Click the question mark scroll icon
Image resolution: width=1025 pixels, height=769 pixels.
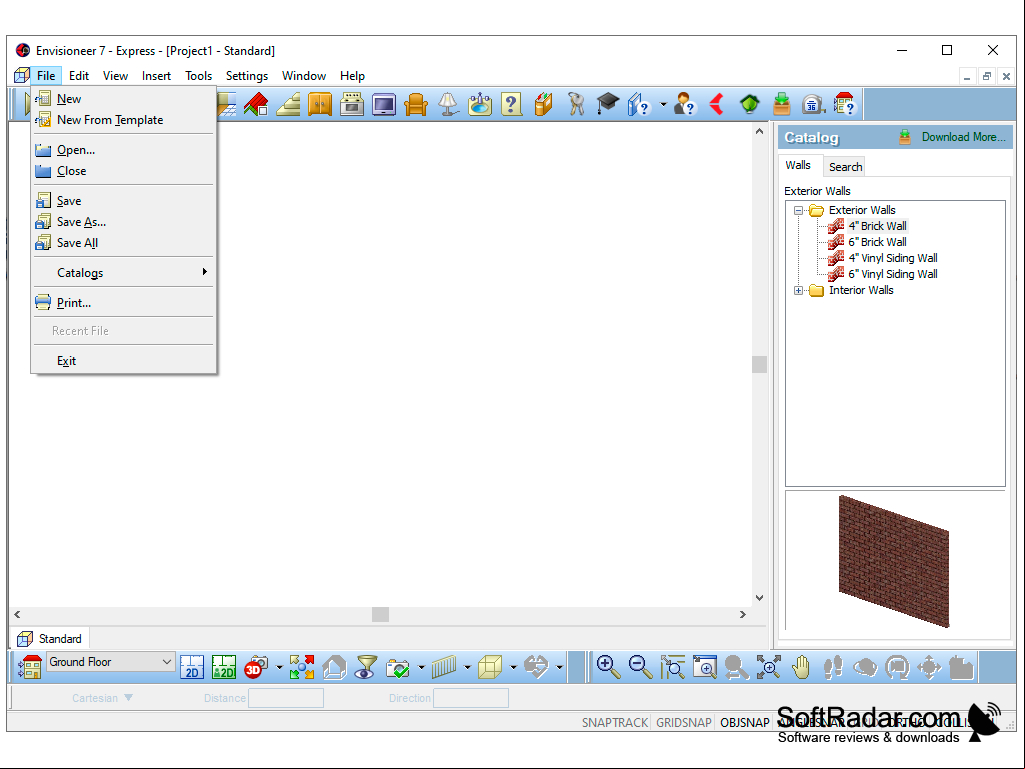511,105
